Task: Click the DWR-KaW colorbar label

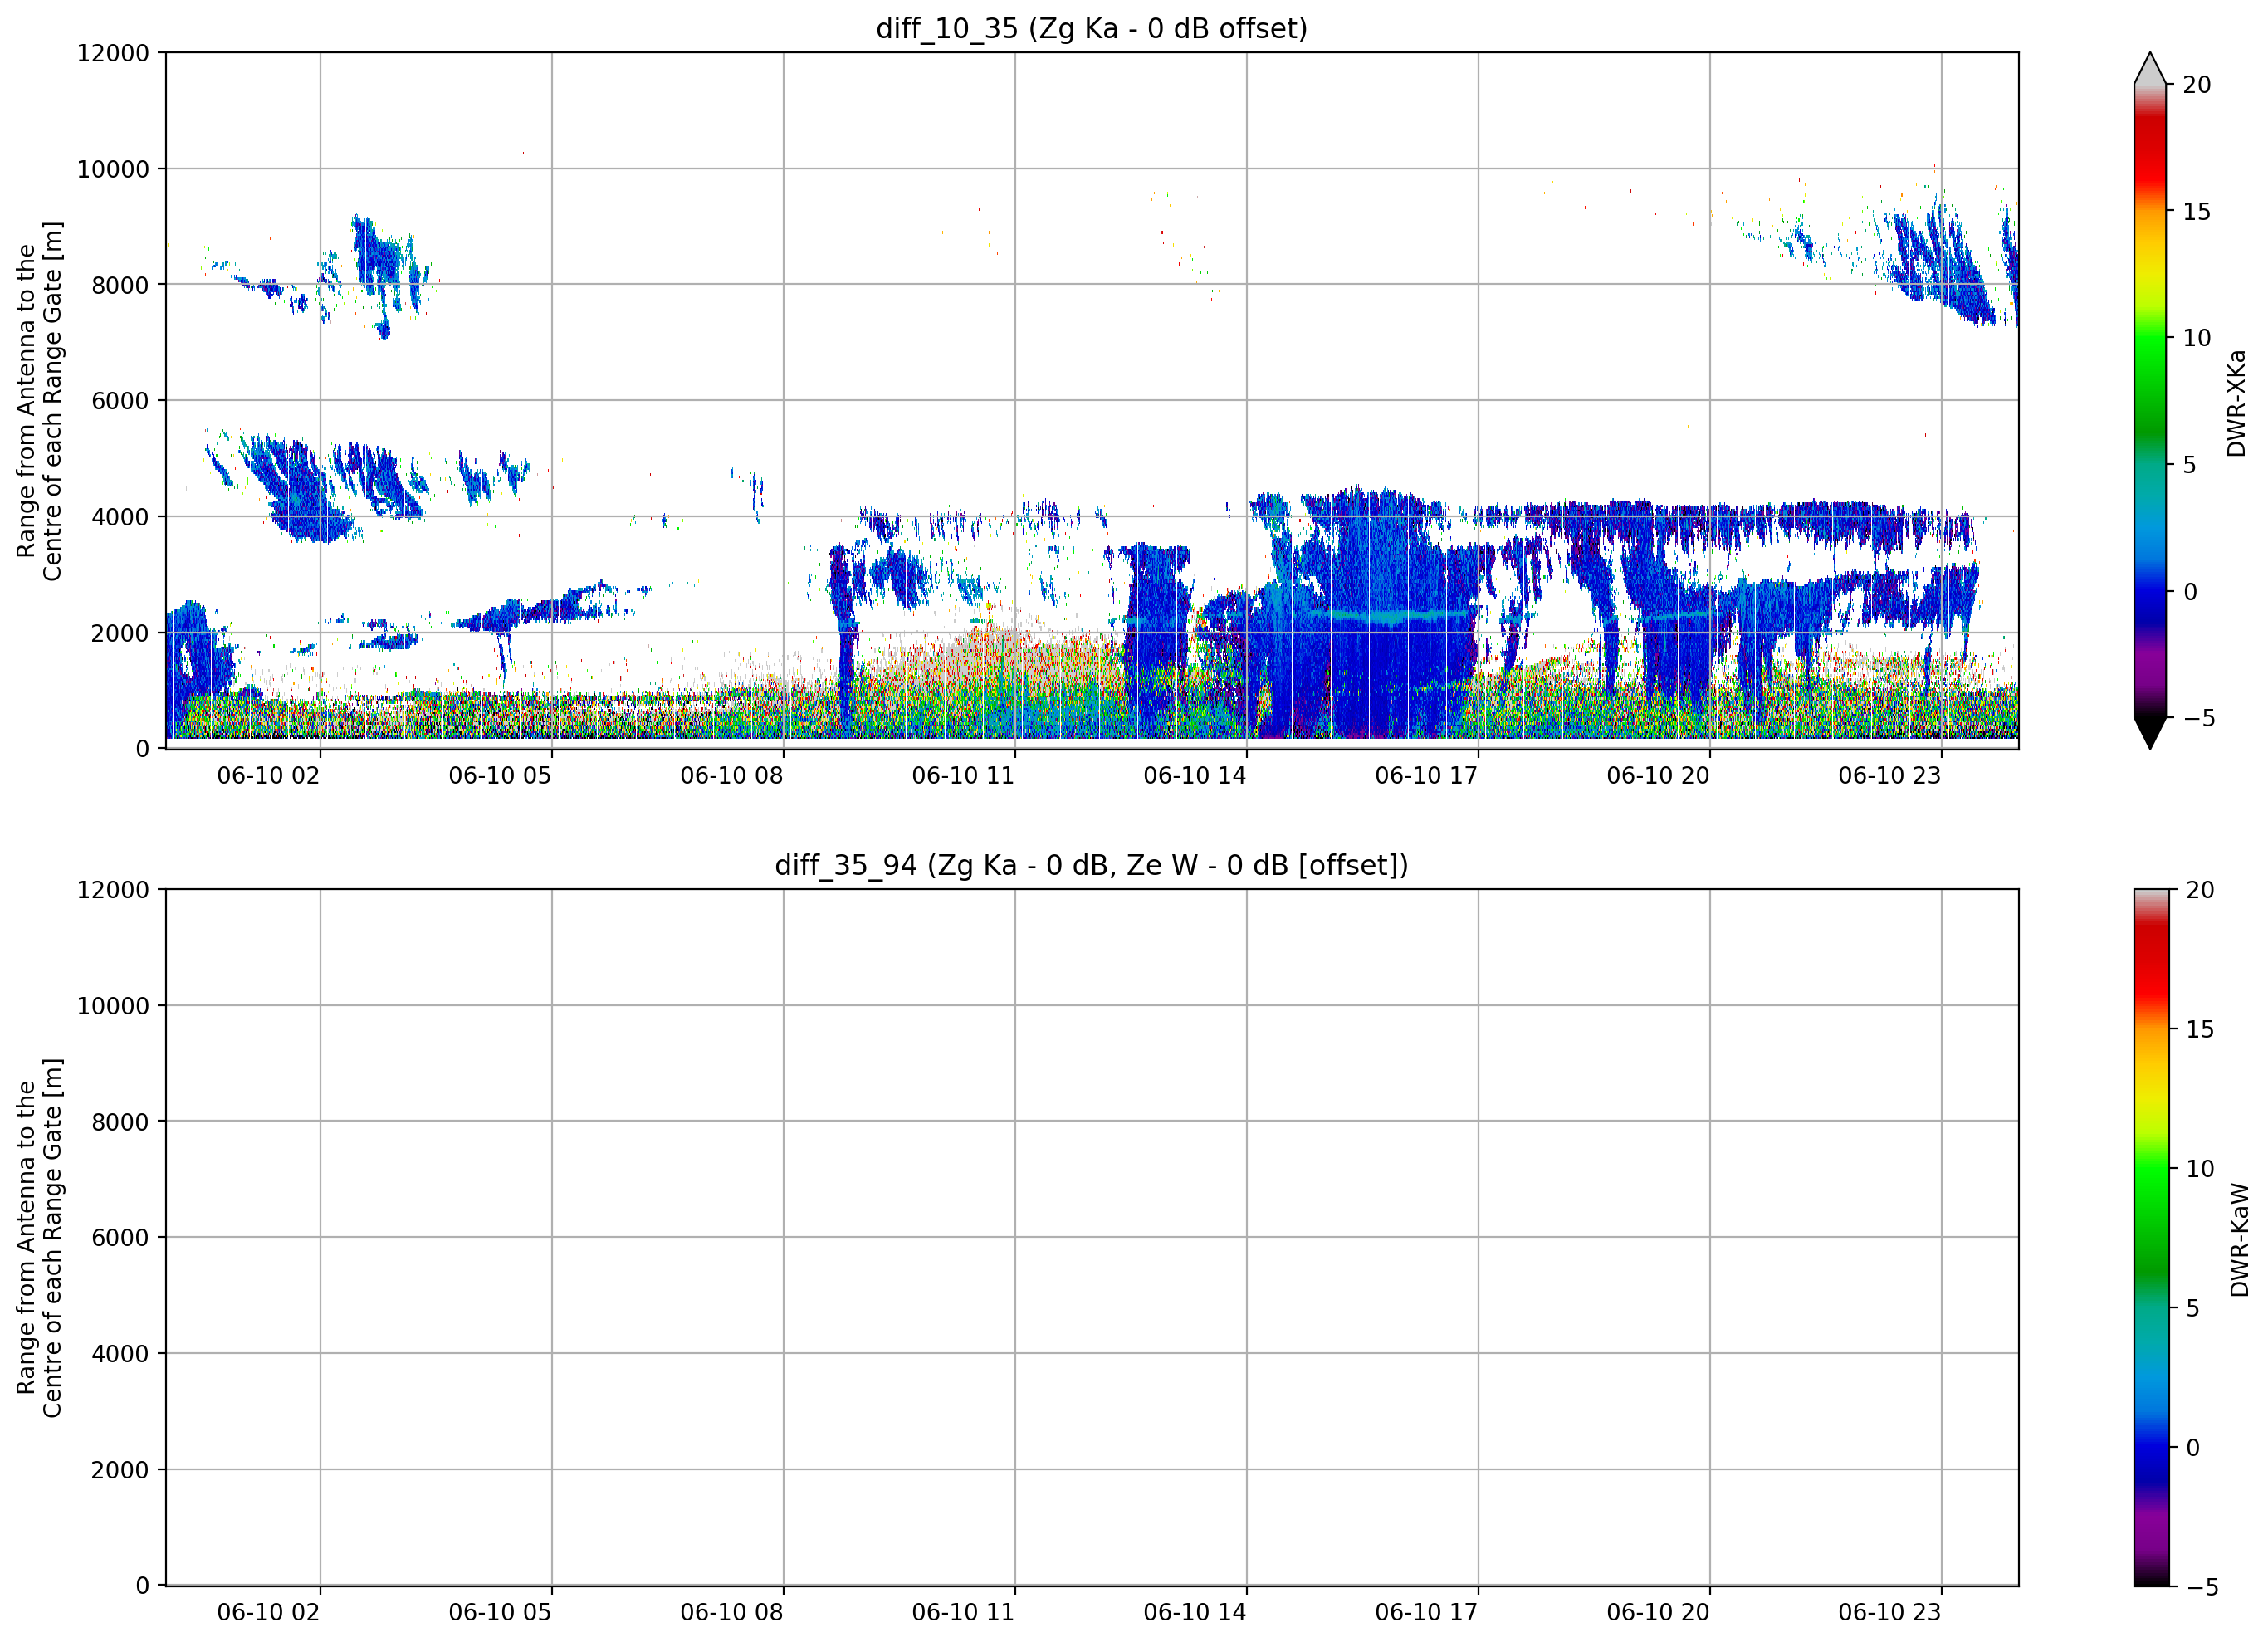Action: pos(2240,1240)
